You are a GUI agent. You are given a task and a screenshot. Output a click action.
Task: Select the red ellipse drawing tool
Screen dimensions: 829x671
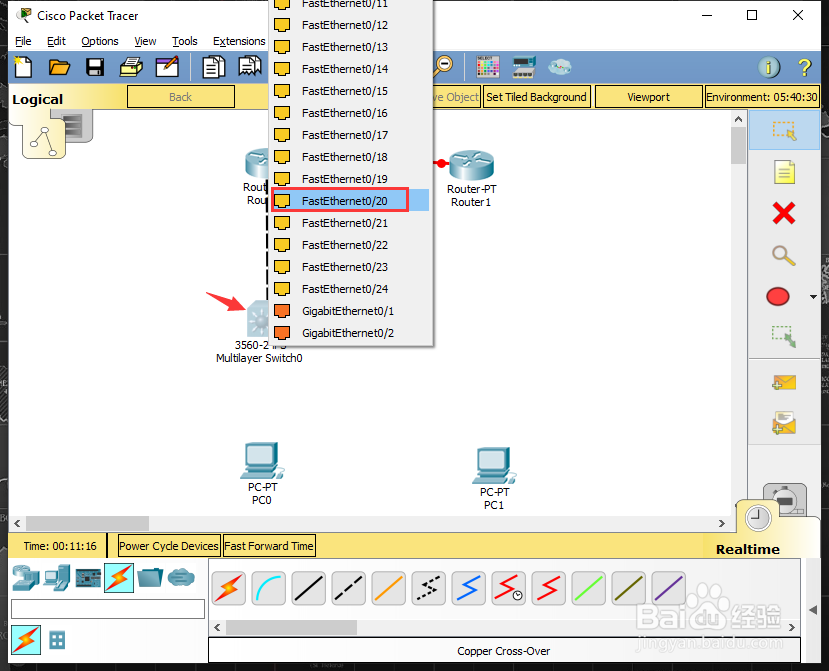pos(778,297)
